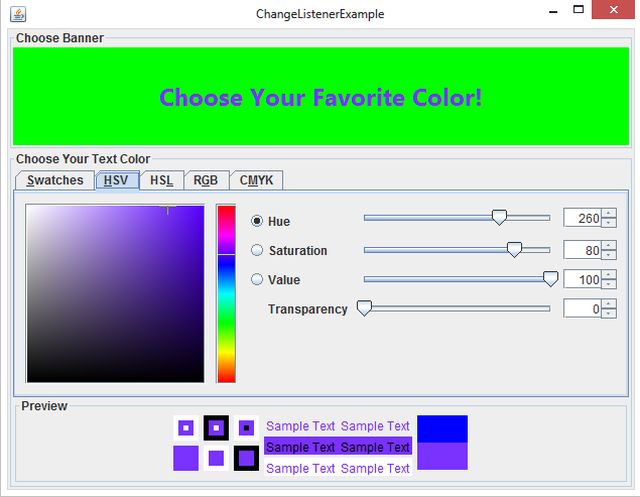Click the black-bordered purple square in top preview row
The width and height of the screenshot is (640, 497).
point(216,428)
